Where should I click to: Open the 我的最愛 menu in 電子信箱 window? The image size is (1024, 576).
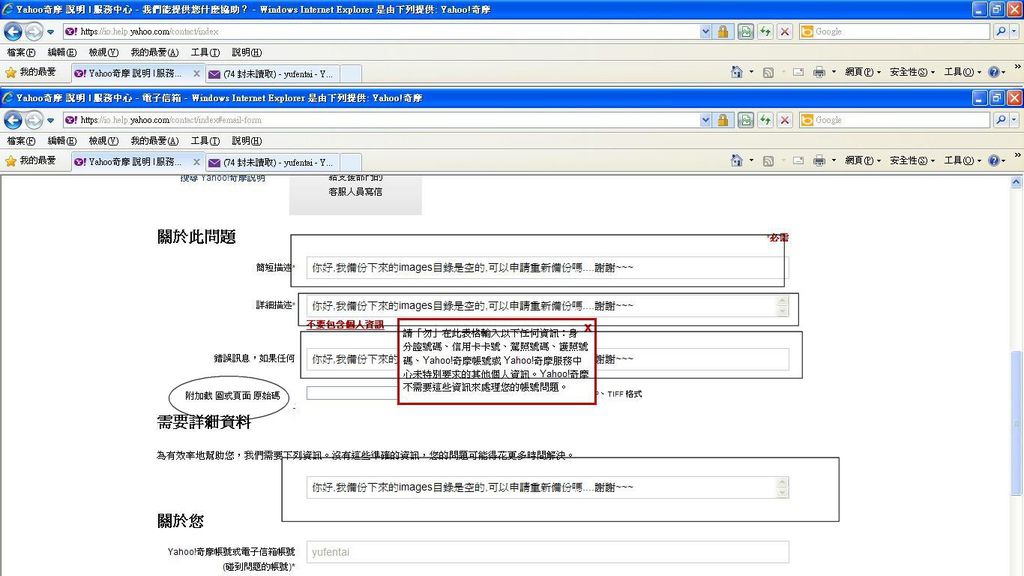tap(154, 141)
